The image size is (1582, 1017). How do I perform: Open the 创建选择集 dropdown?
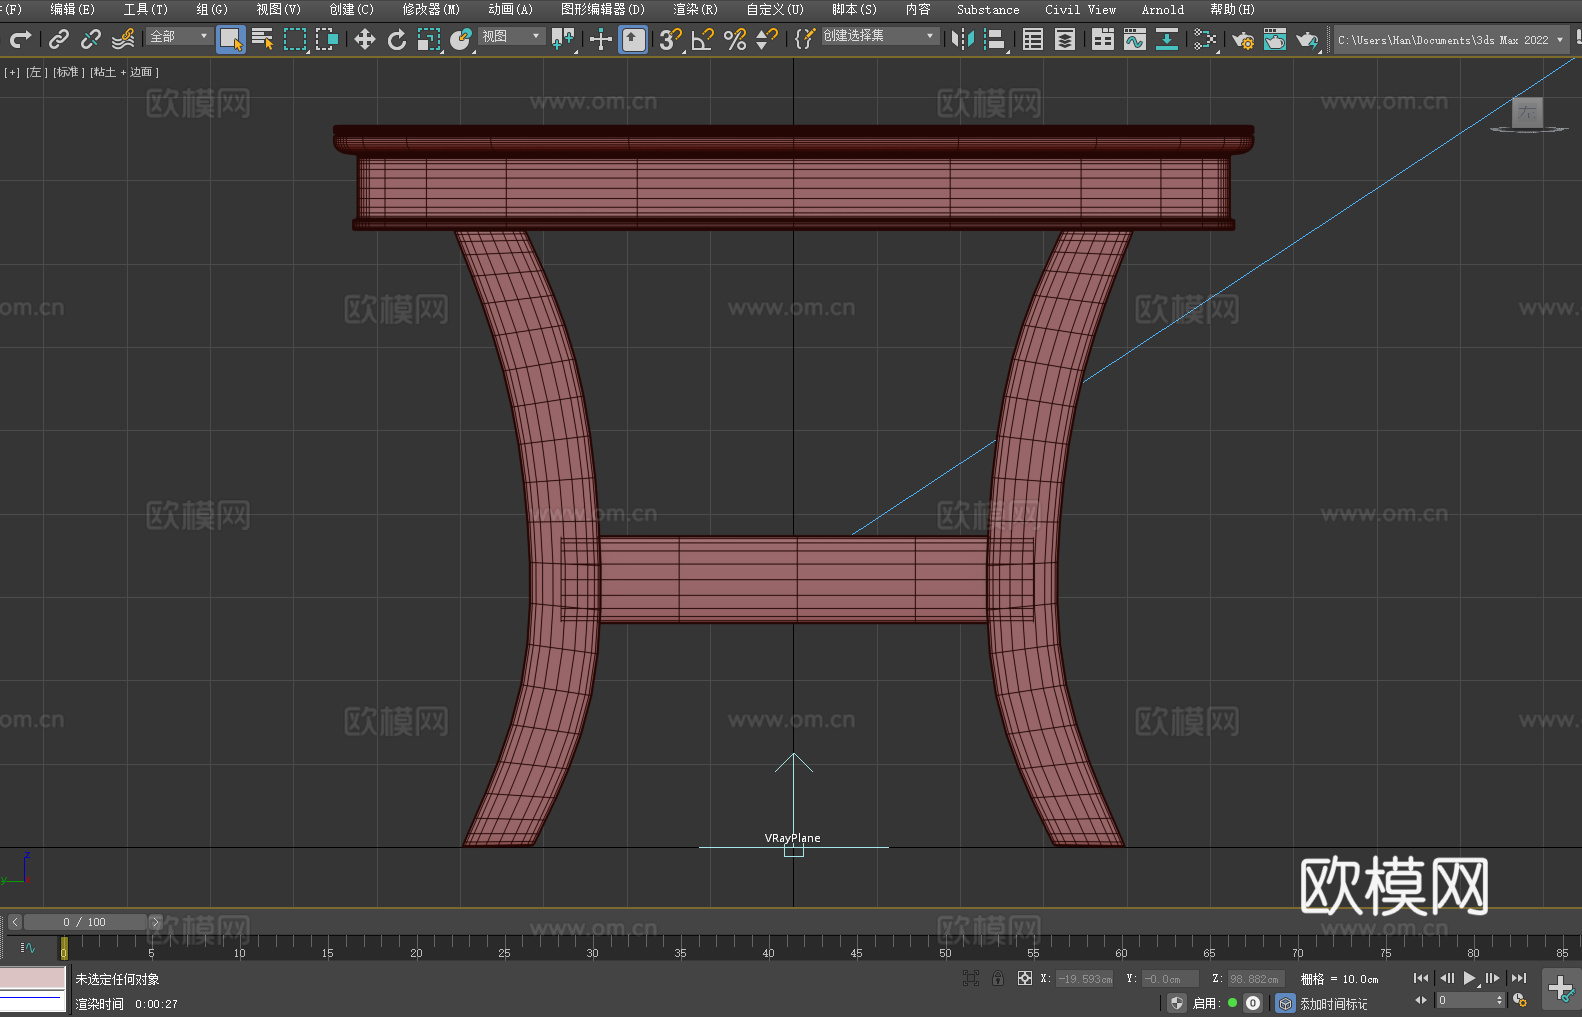click(x=880, y=36)
